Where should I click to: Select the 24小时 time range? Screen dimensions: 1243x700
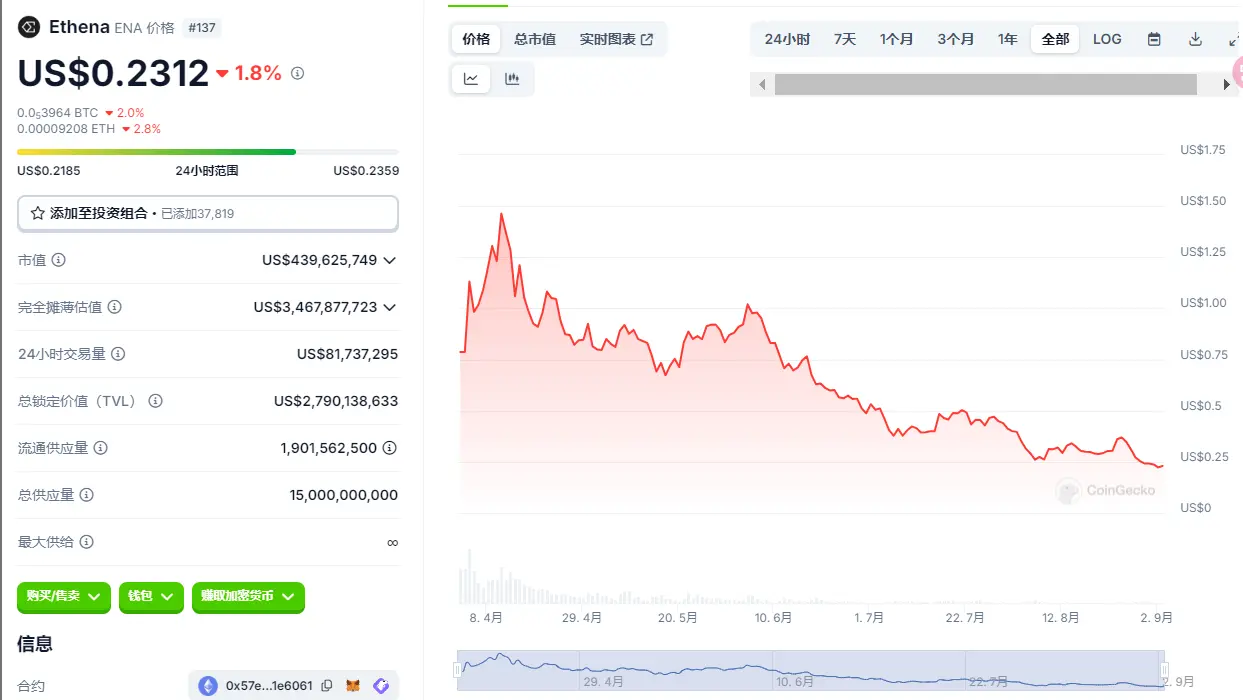(787, 38)
